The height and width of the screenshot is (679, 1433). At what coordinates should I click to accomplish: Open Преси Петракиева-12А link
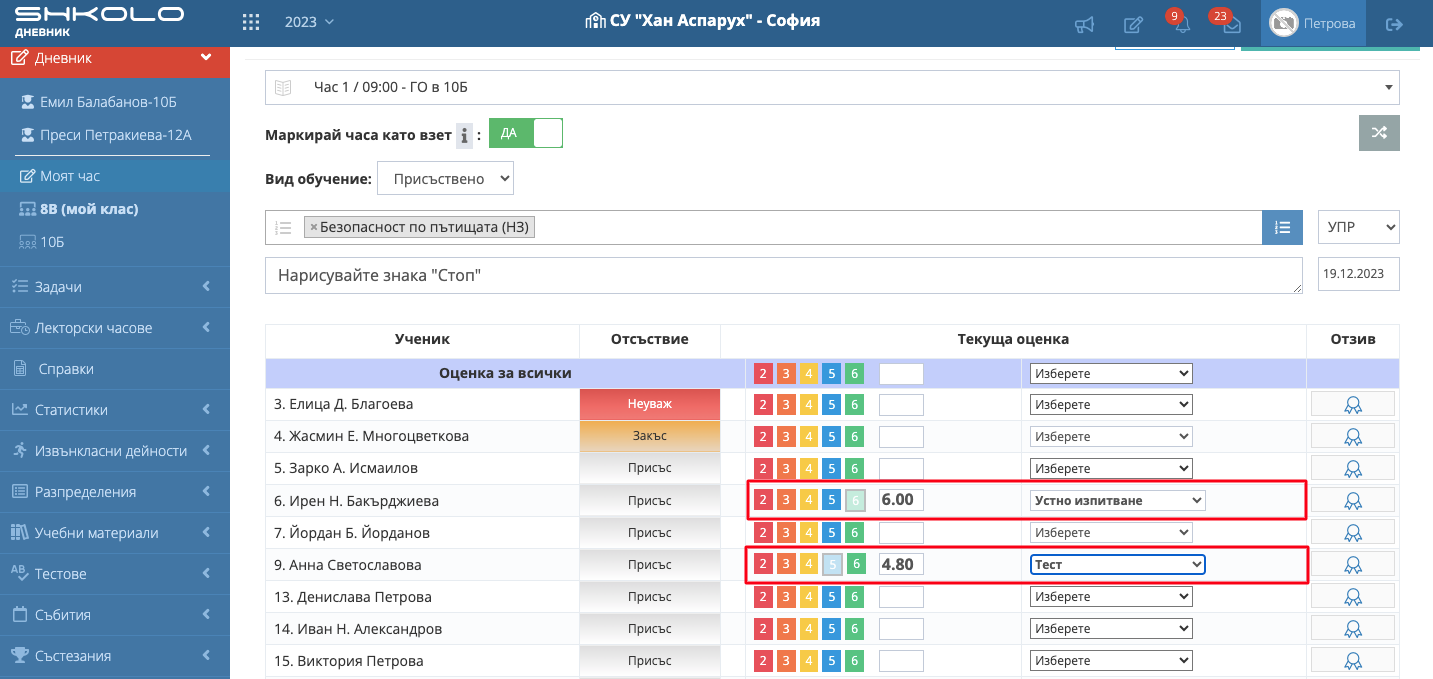tap(115, 135)
